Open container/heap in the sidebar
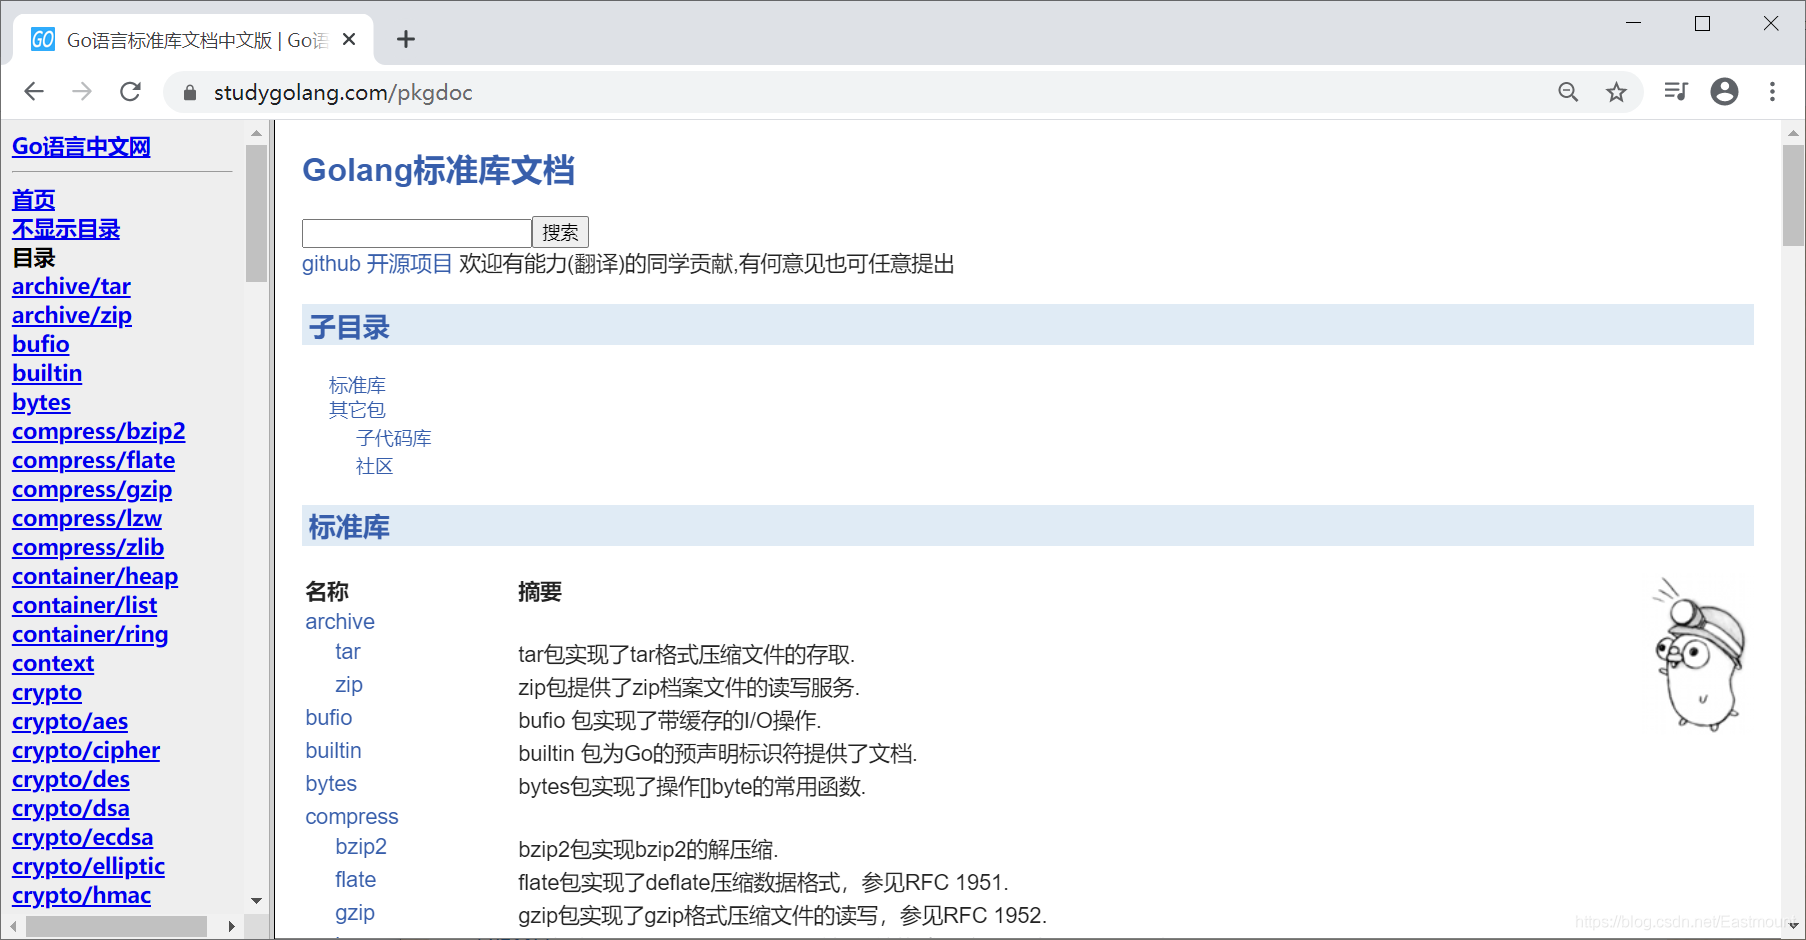 (95, 577)
